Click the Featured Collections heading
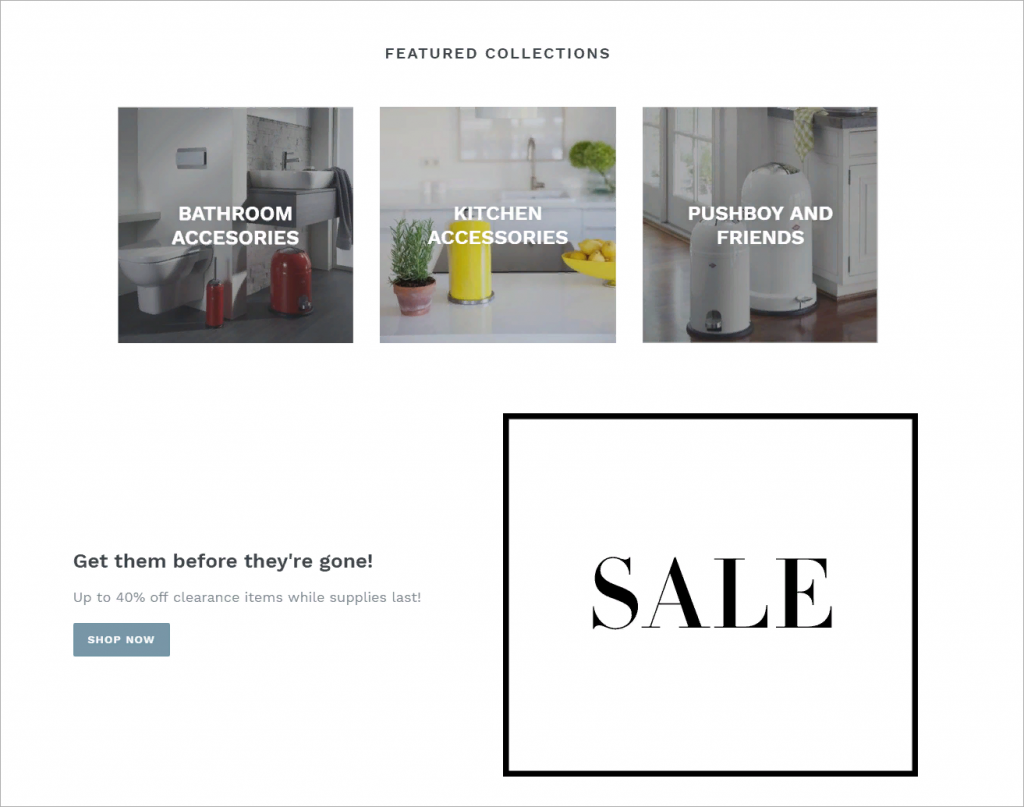Viewport: 1024px width, 807px height. [498, 54]
